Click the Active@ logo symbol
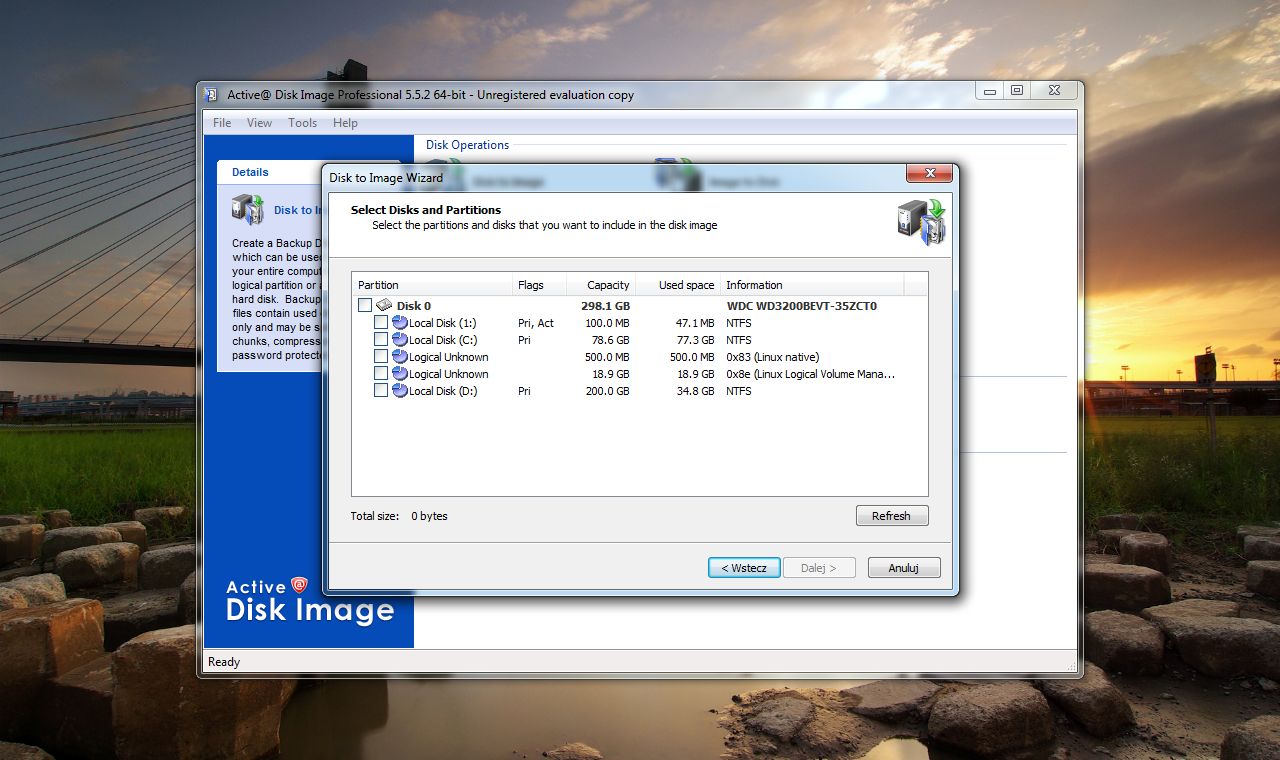This screenshot has height=760, width=1280. [299, 586]
